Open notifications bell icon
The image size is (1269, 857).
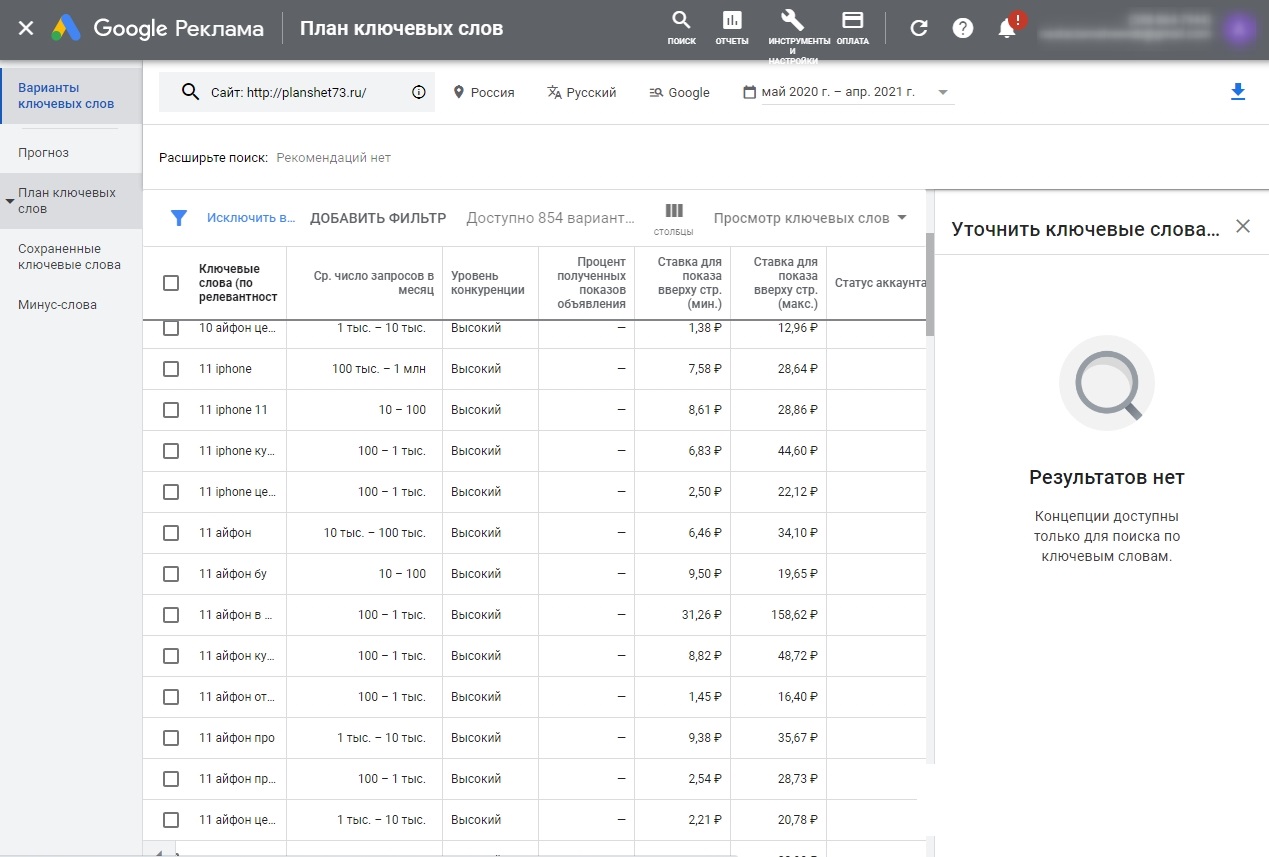pos(1007,28)
